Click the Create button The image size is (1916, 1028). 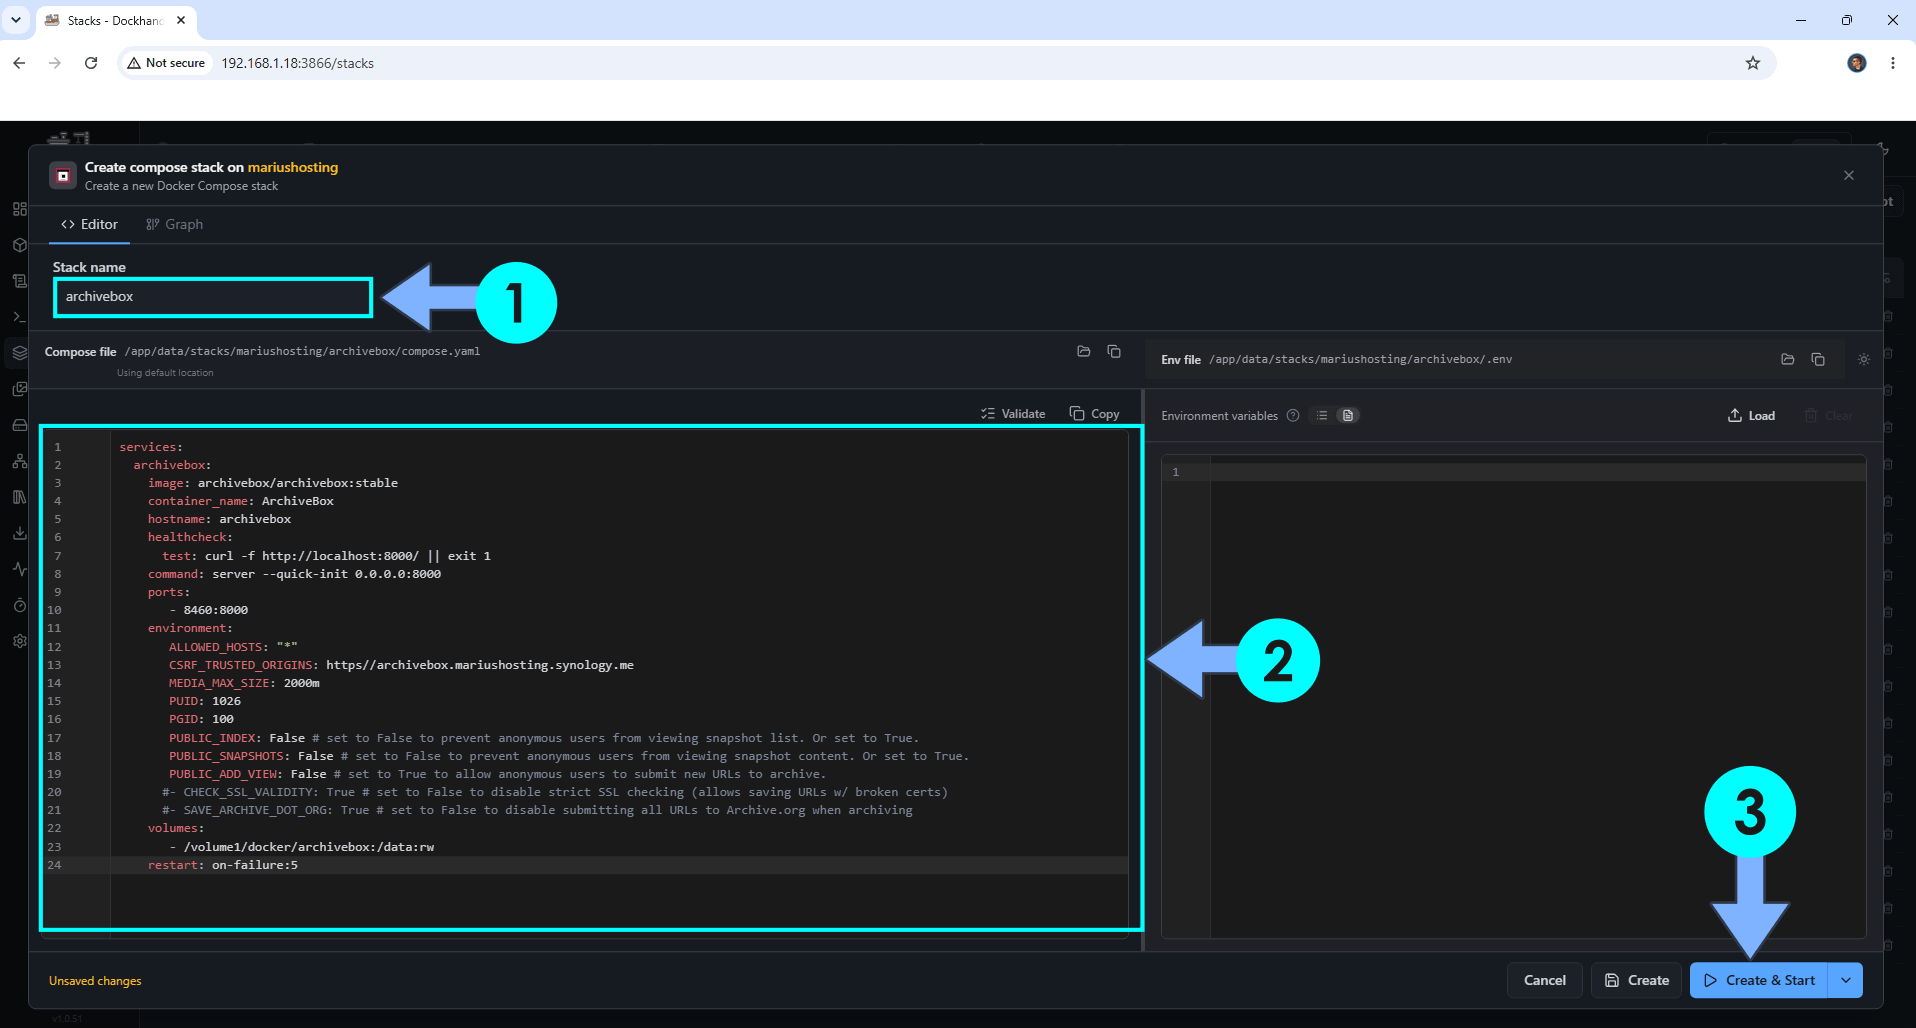point(1637,980)
